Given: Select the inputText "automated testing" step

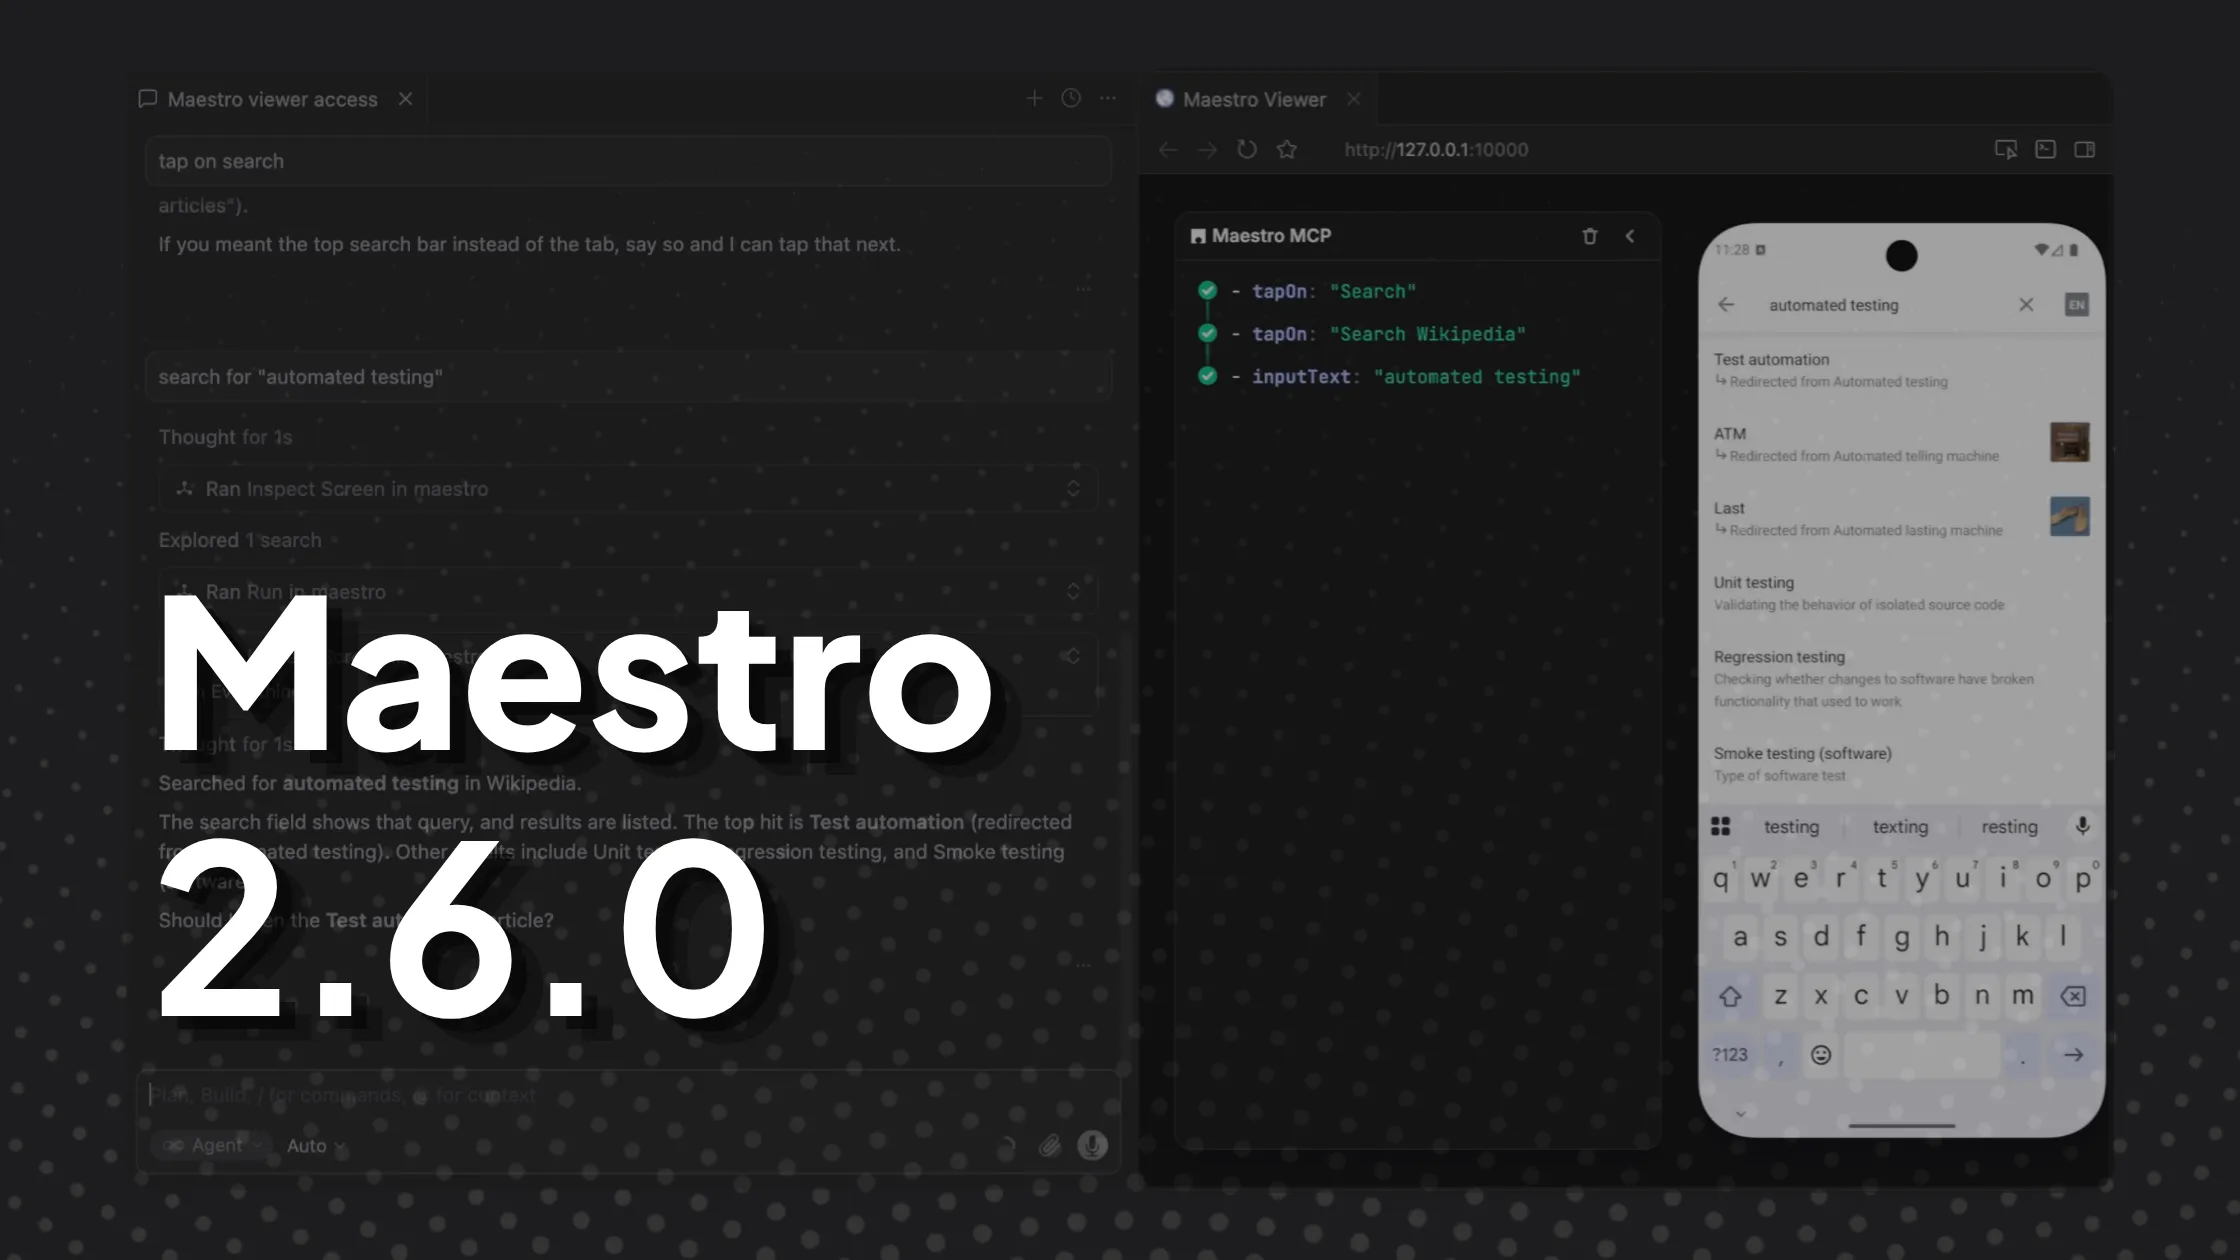Looking at the screenshot, I should [1406, 377].
